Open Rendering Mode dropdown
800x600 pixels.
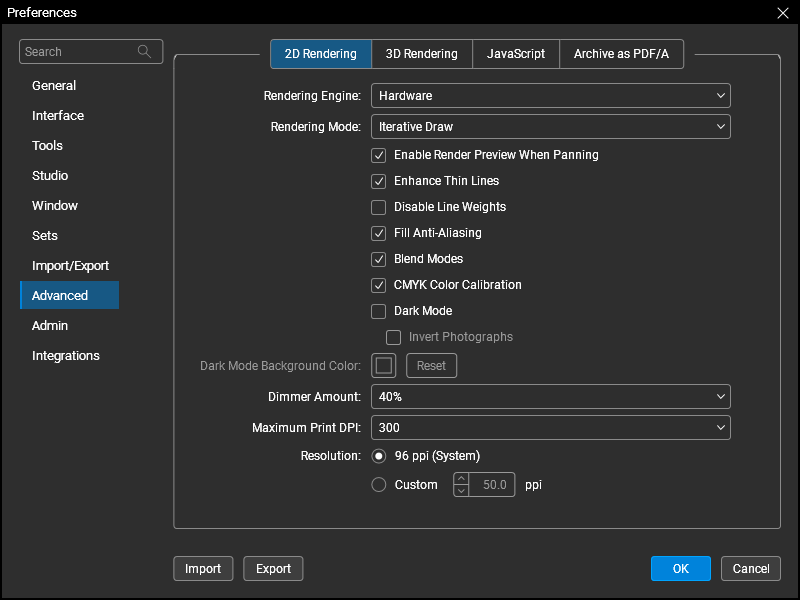551,127
